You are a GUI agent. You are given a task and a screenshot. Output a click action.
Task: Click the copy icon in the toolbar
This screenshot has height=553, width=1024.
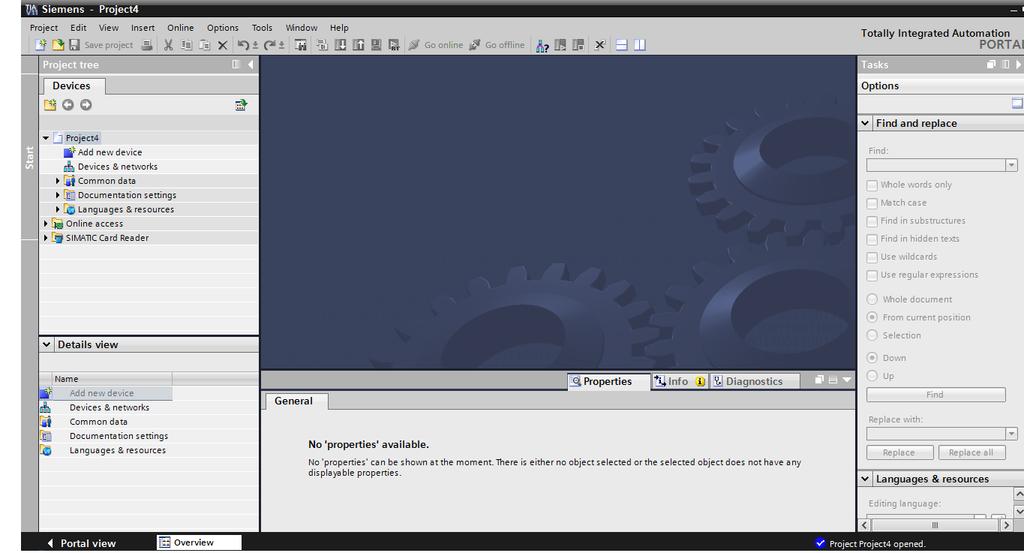click(x=187, y=45)
